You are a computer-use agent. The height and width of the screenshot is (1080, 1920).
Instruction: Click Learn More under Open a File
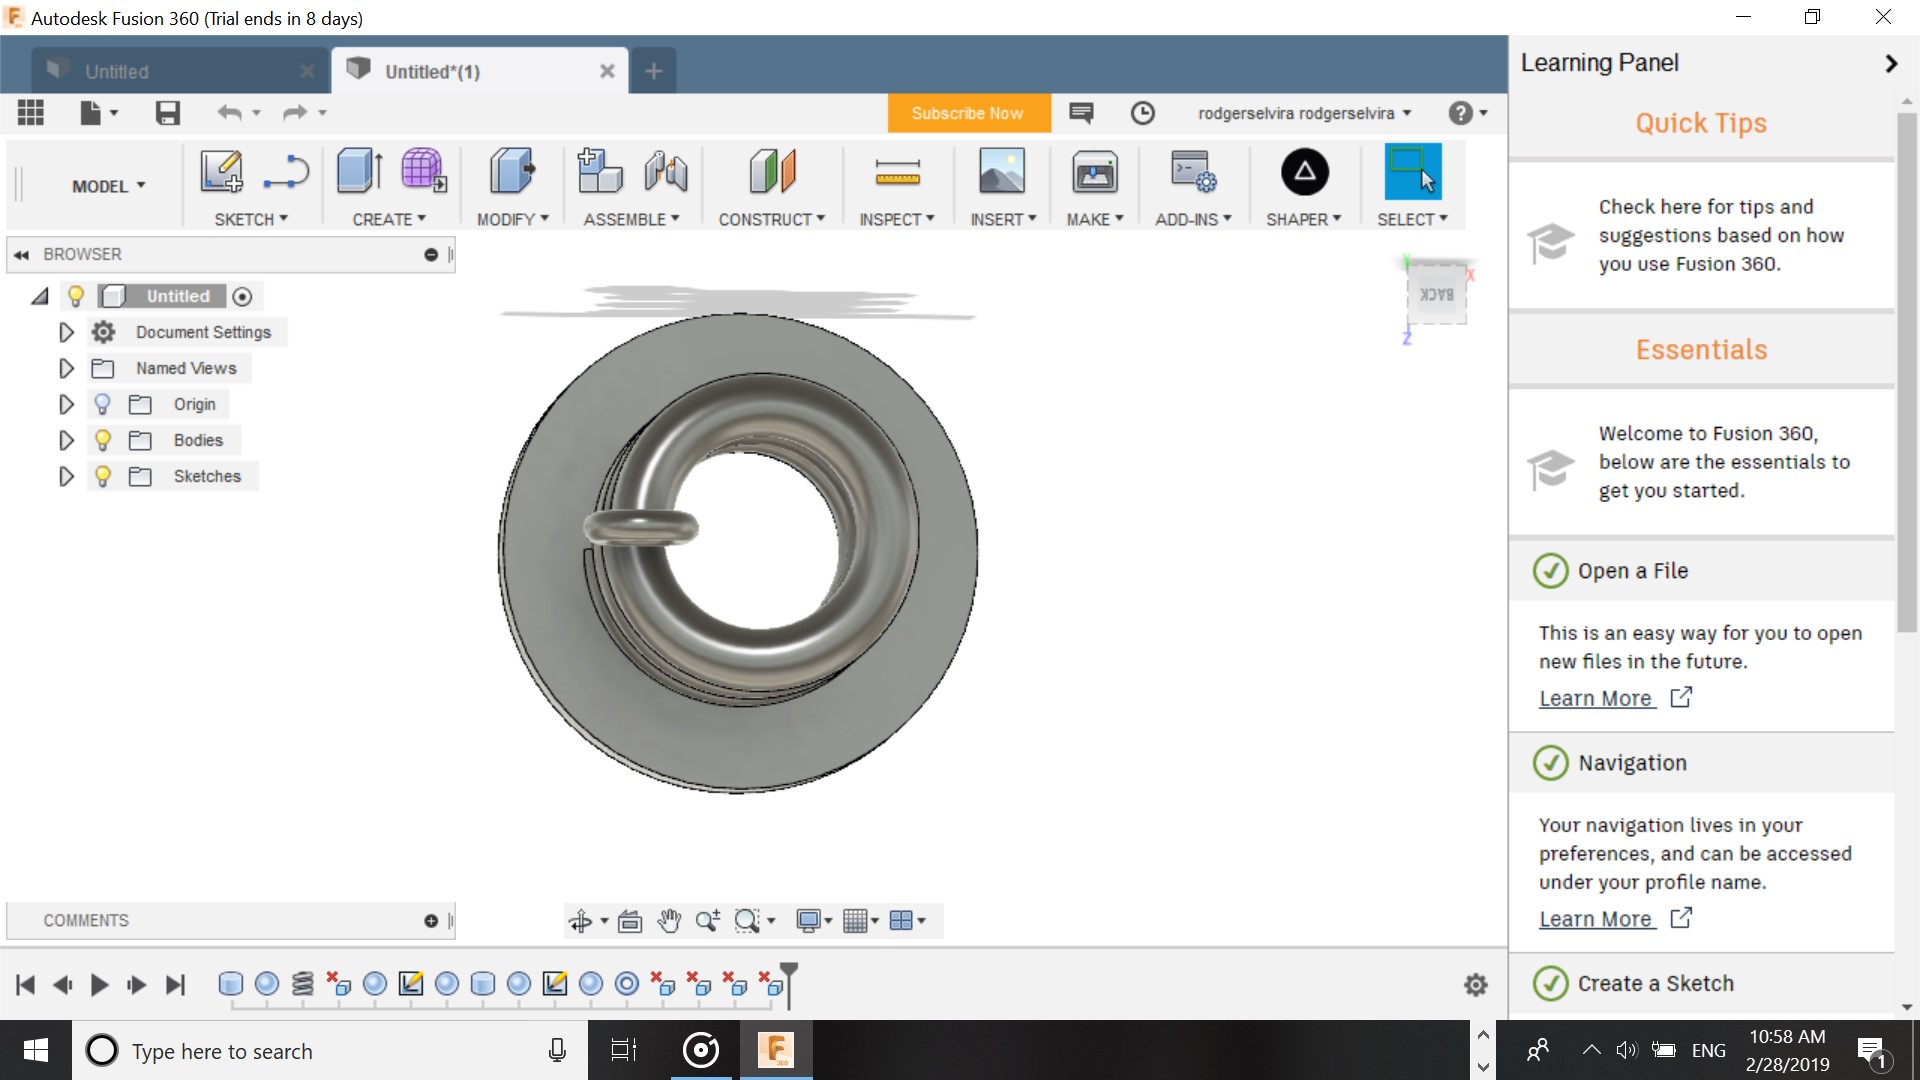pos(1595,698)
